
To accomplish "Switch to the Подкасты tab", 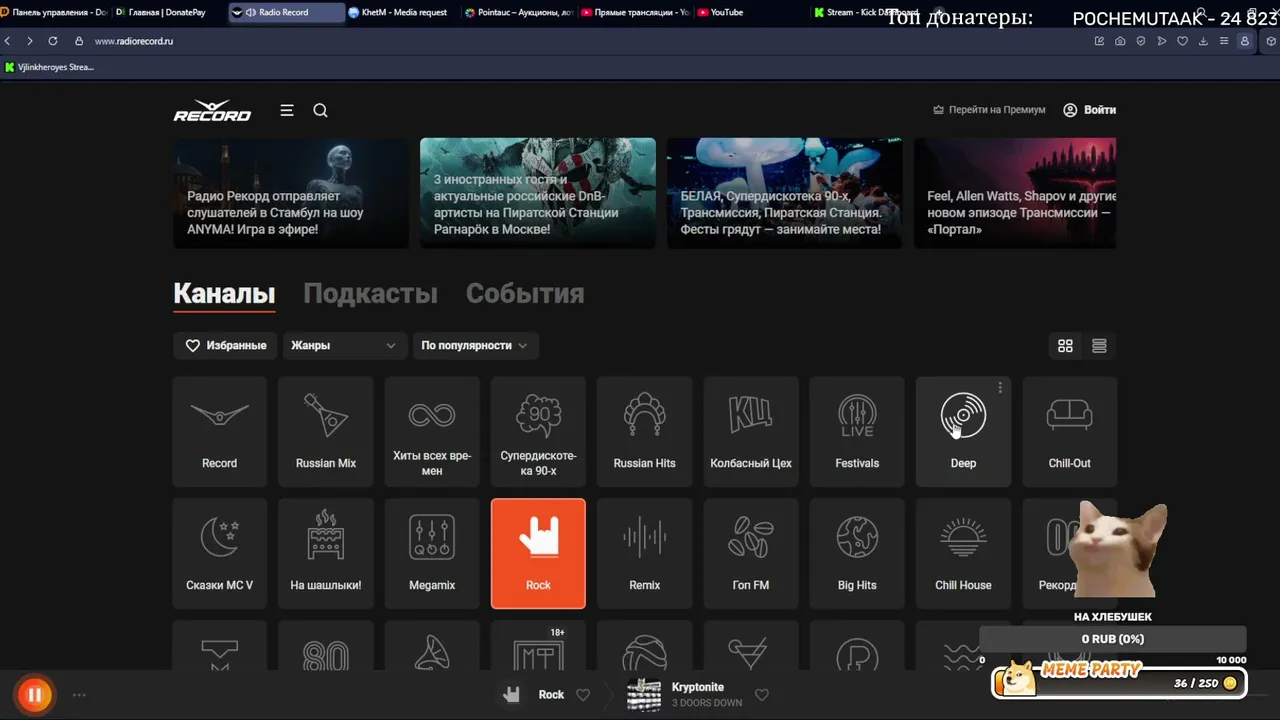I will (x=370, y=293).
